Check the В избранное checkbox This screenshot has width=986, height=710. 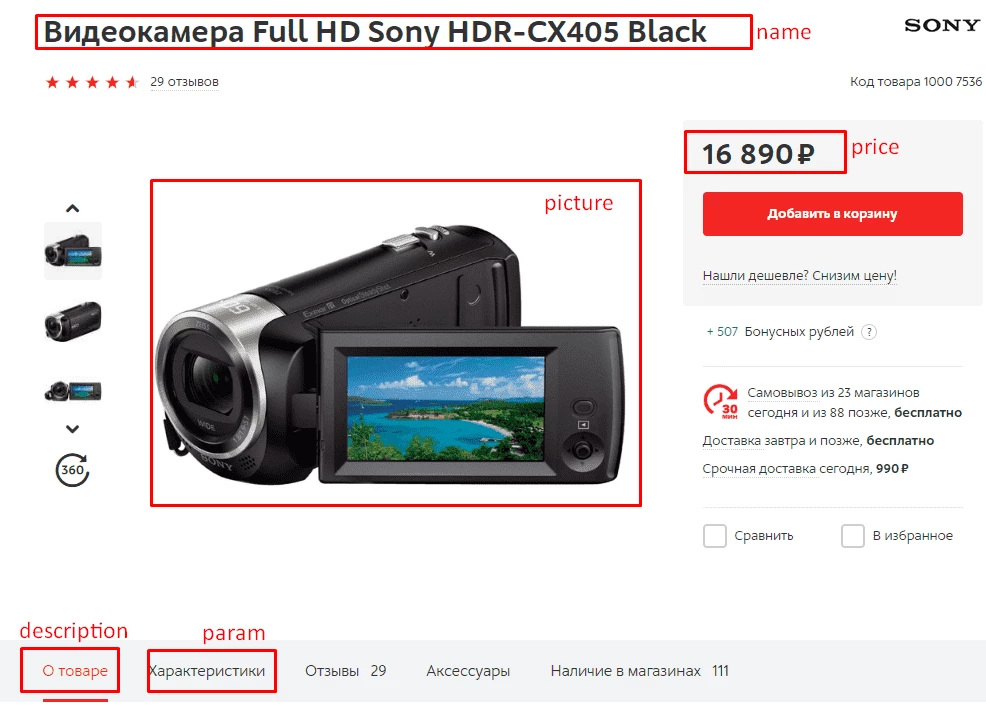(x=853, y=536)
